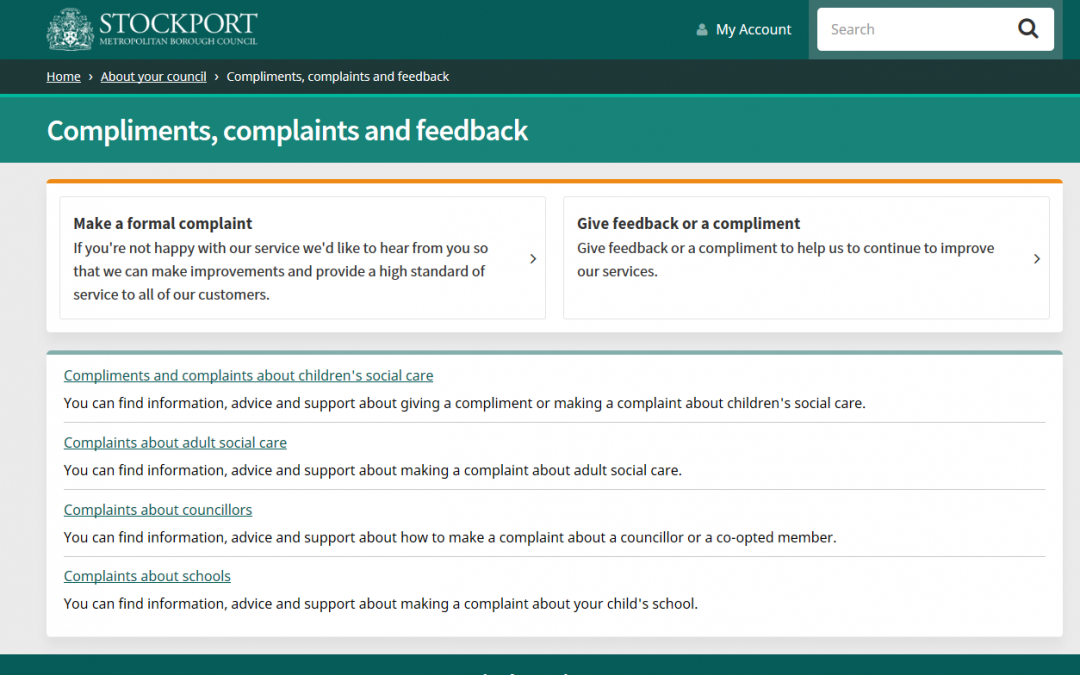This screenshot has width=1080, height=675.
Task: Open the formal complaint chevron arrow
Action: click(532, 259)
